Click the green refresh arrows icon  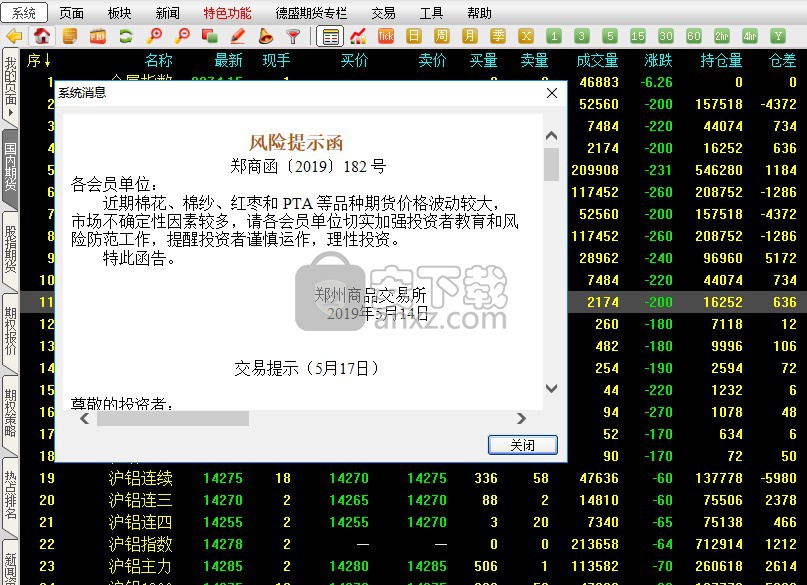(x=126, y=36)
